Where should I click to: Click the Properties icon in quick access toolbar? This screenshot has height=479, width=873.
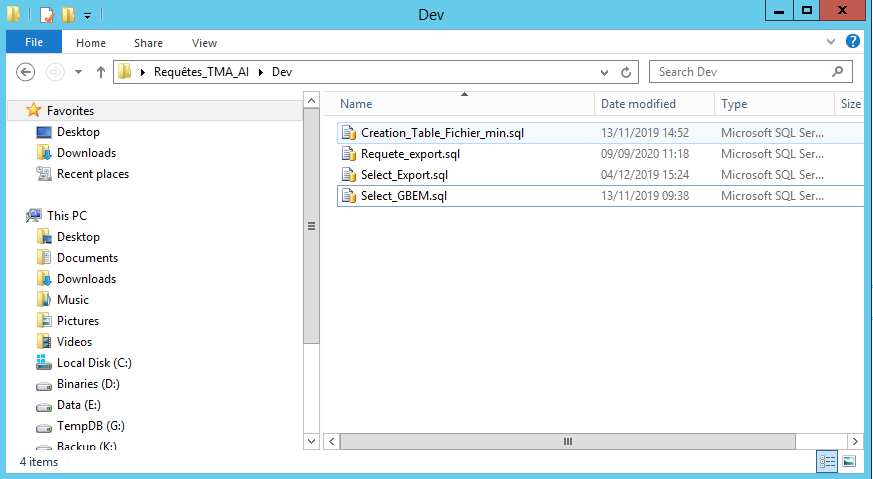(x=46, y=15)
